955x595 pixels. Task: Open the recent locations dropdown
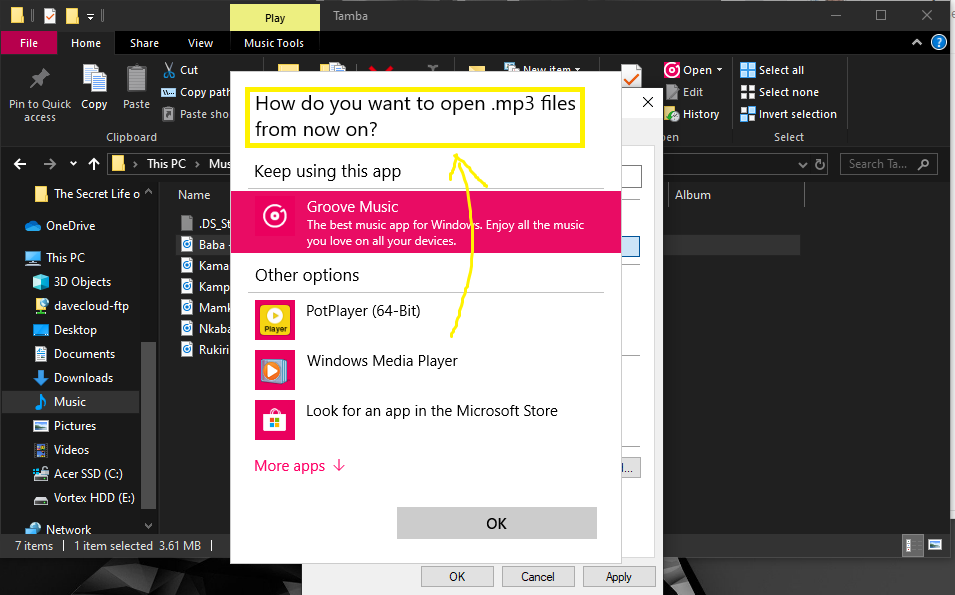coord(73,164)
